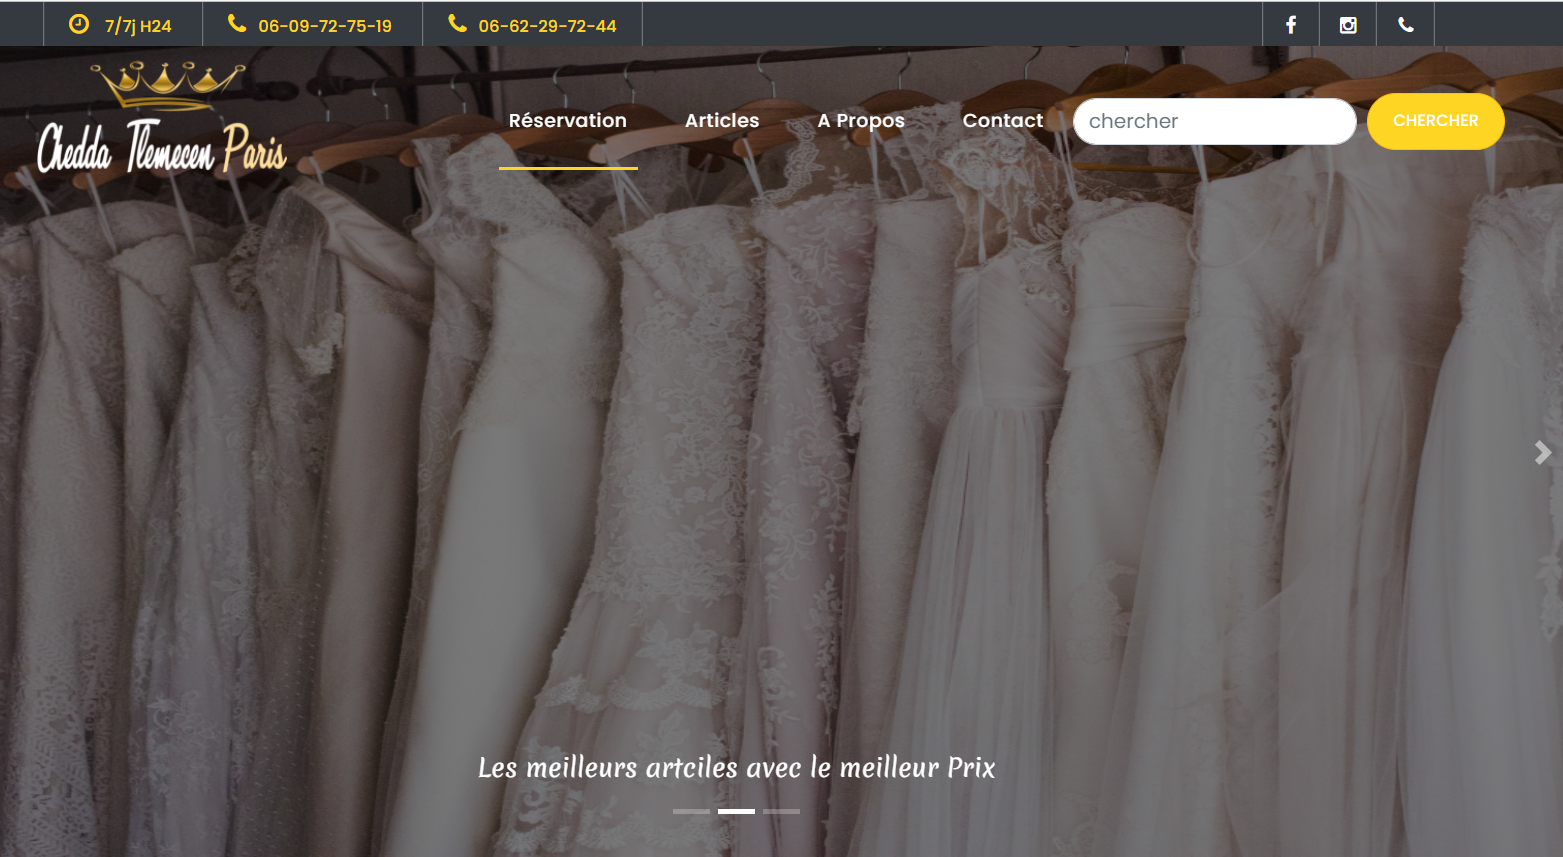Select the Chedda Tlemecen Paris crown logo
1563x857 pixels.
(x=160, y=115)
